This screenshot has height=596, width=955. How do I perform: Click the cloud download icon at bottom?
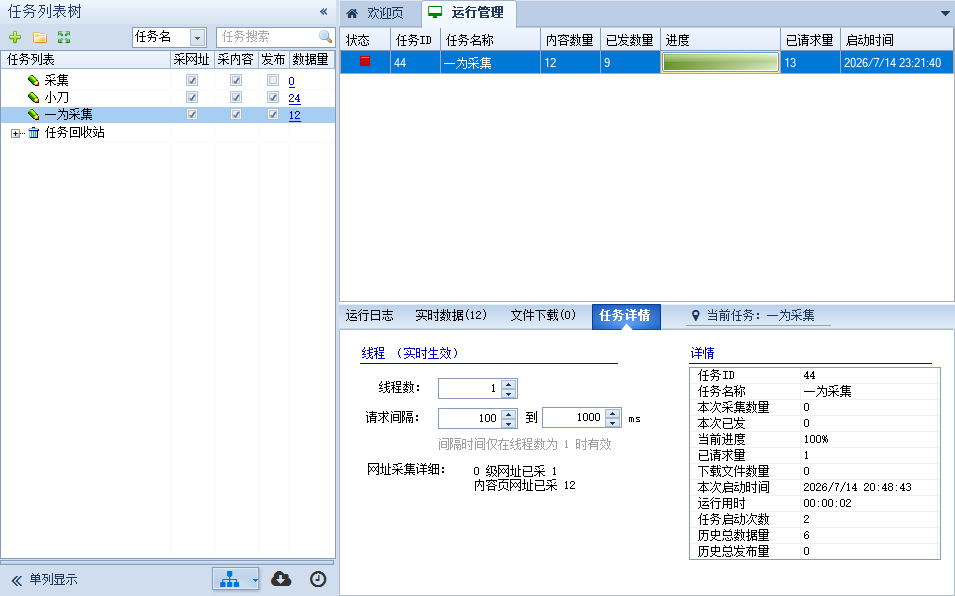281,579
